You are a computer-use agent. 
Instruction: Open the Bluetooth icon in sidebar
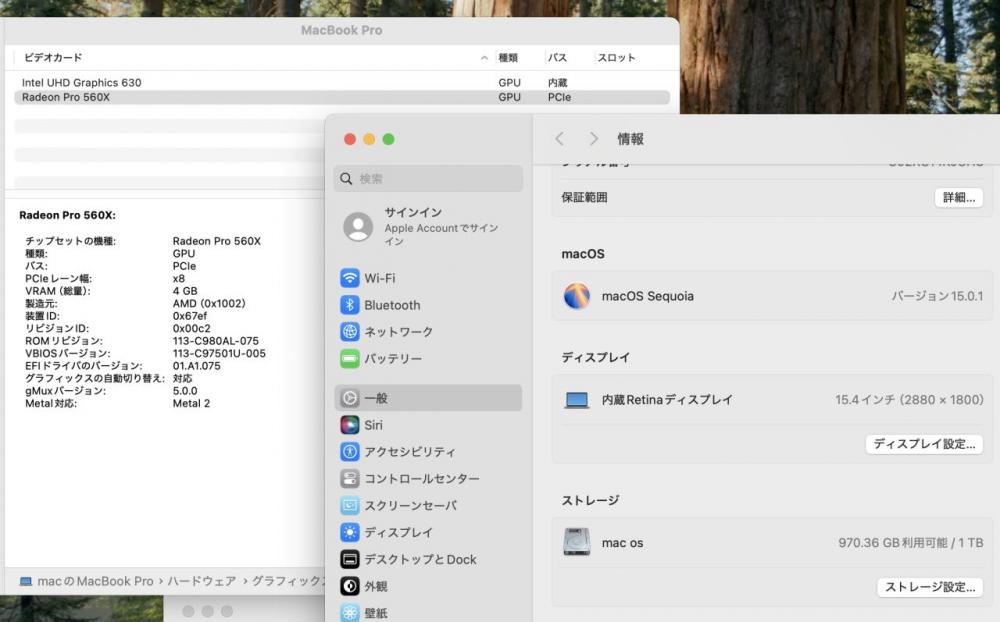349,305
